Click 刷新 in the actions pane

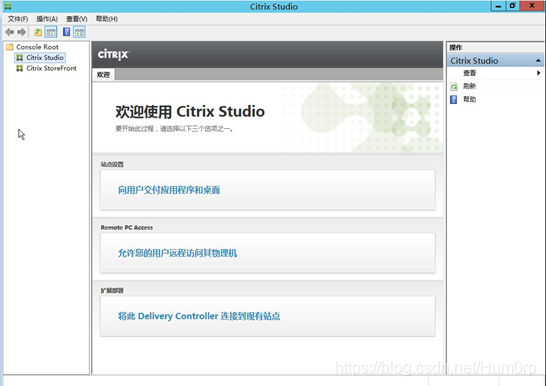tap(469, 86)
